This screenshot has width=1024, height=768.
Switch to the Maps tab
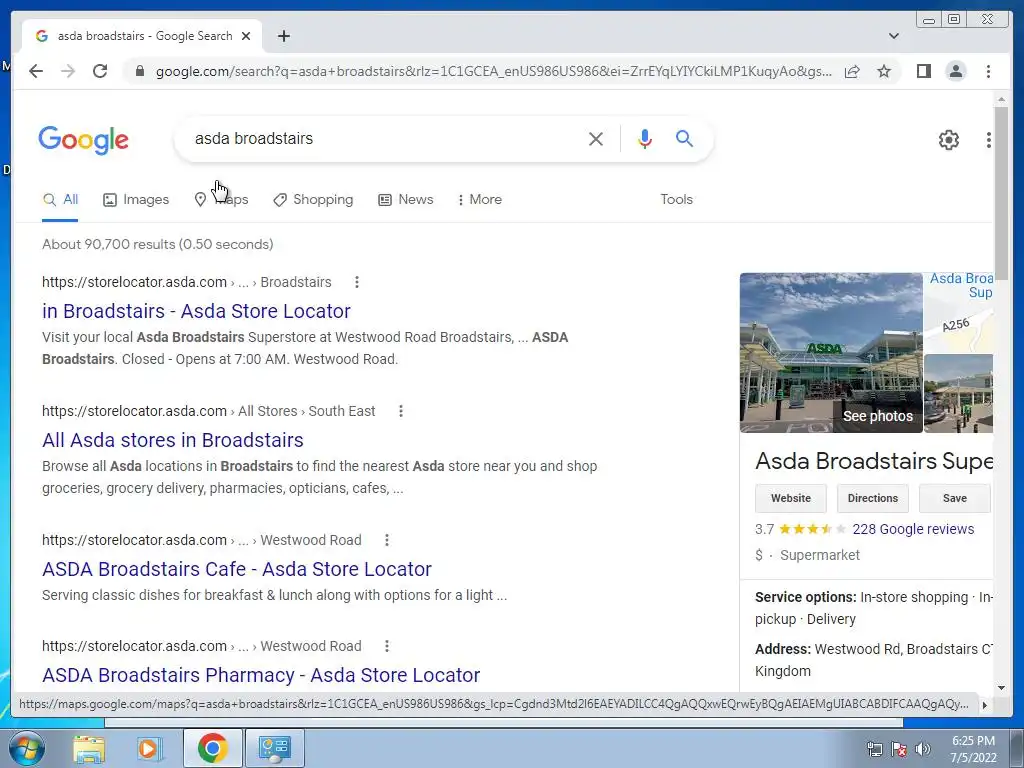[221, 200]
